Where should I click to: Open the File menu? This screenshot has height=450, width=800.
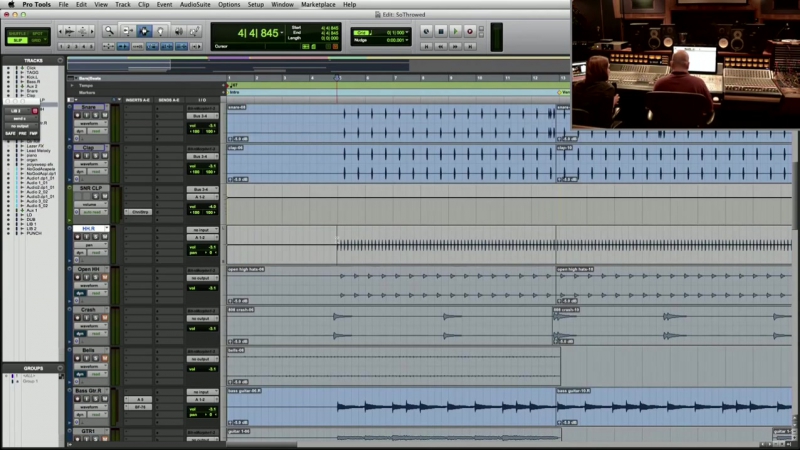click(x=63, y=5)
